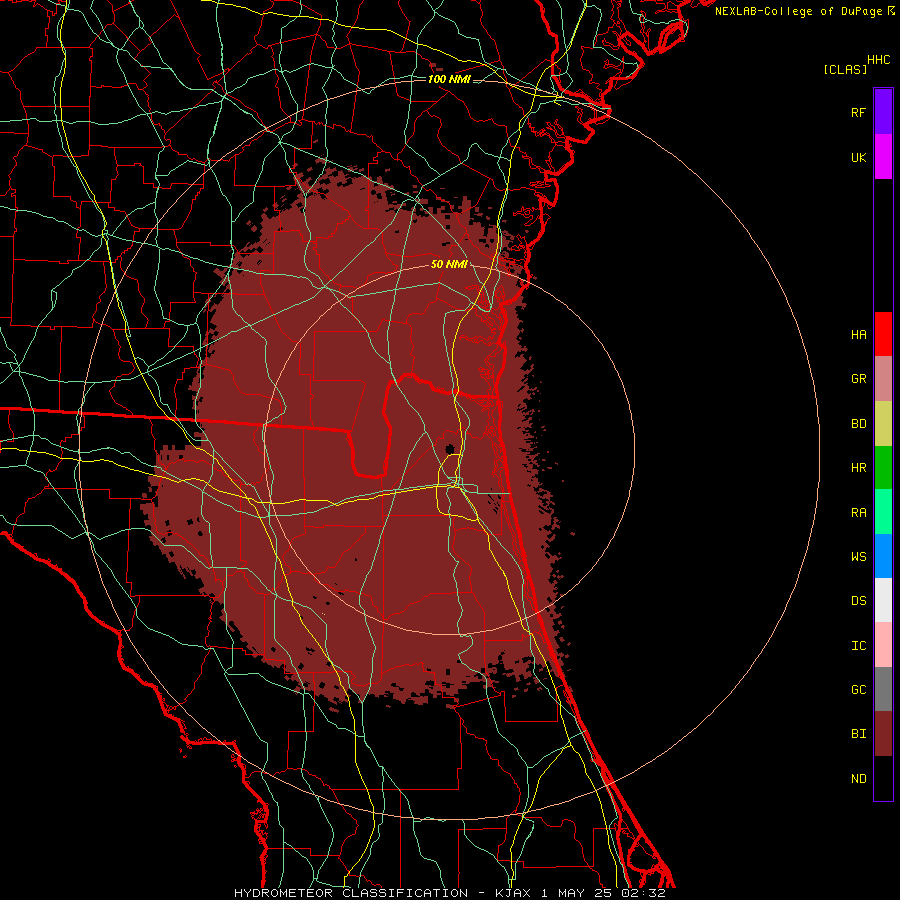
Task: Click the [CLAS] units label
Action: coord(845,69)
